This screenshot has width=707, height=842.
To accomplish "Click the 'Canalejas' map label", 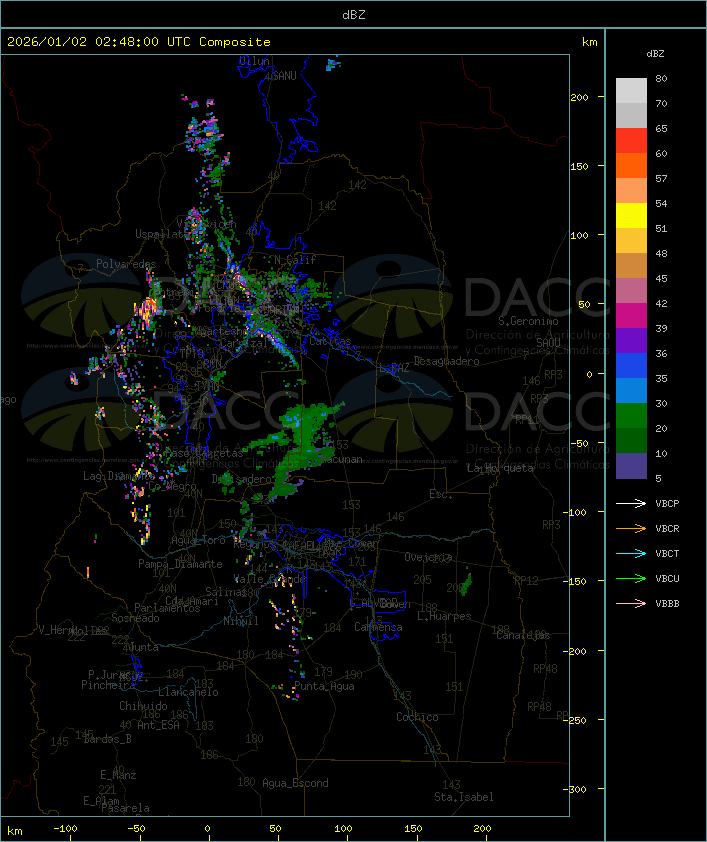I will (523, 636).
